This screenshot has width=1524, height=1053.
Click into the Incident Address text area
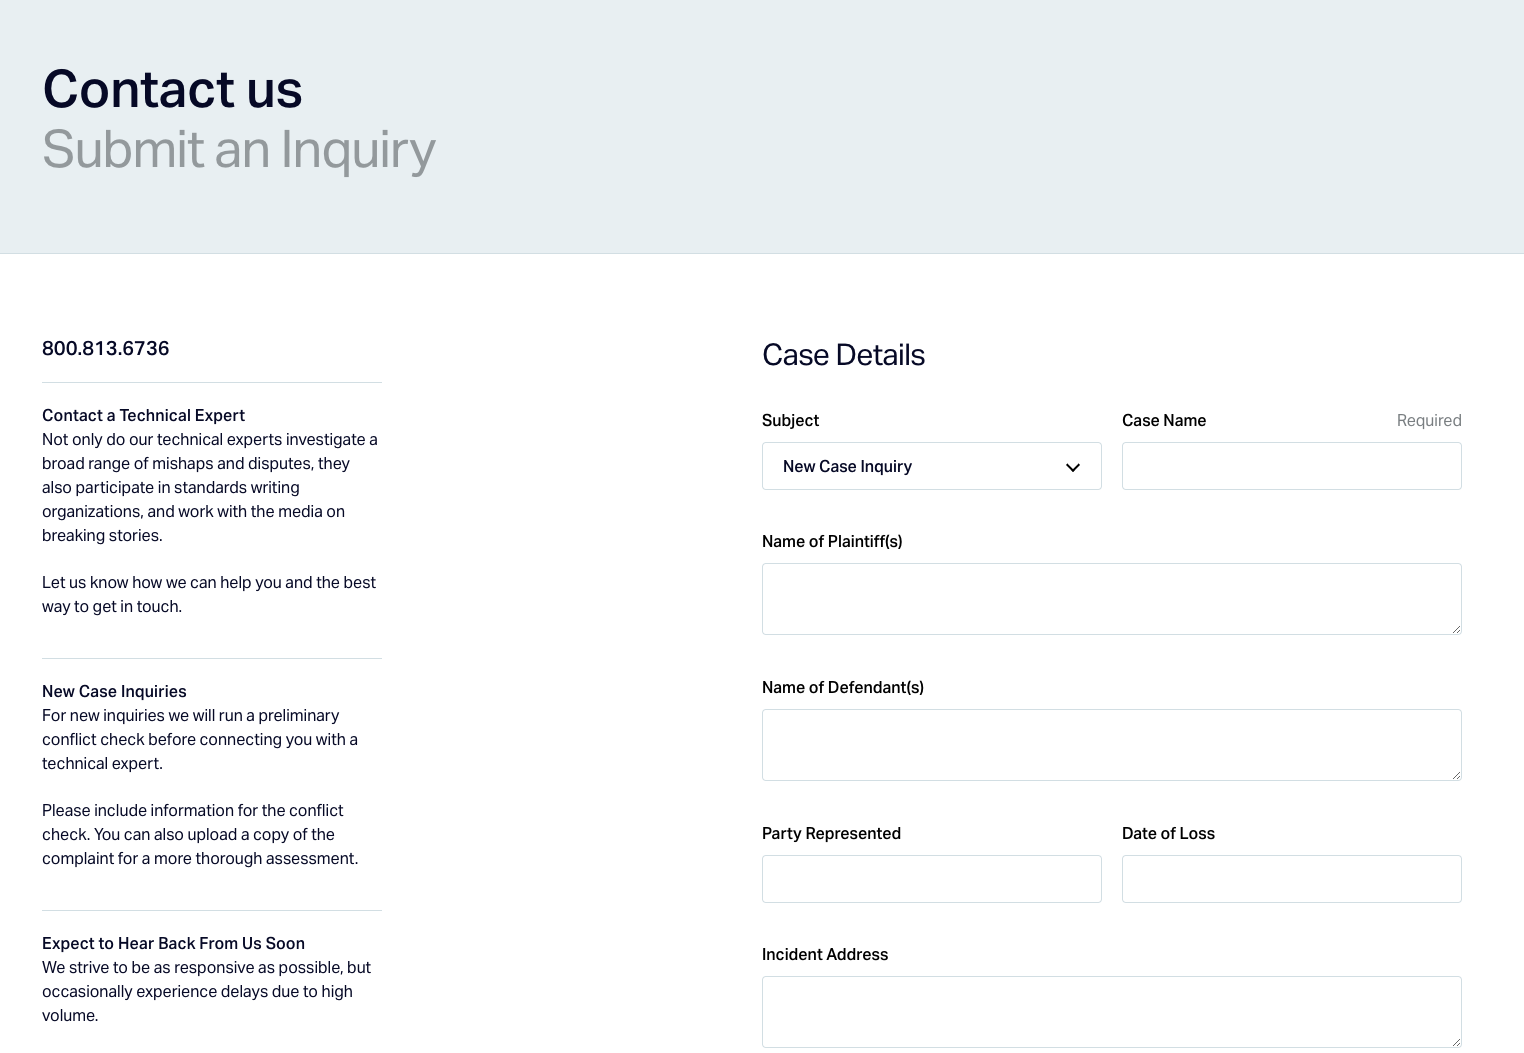(1111, 1011)
